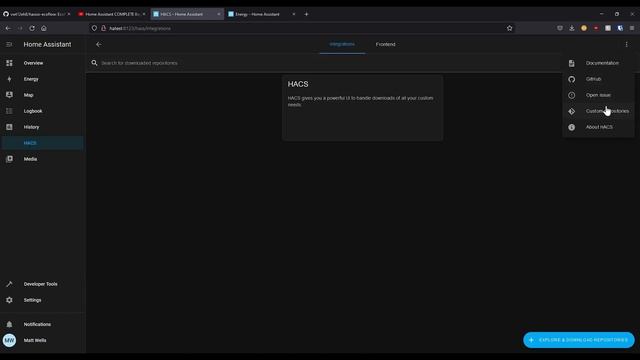
Task: Switch to the Integrations tab
Action: click(342, 44)
